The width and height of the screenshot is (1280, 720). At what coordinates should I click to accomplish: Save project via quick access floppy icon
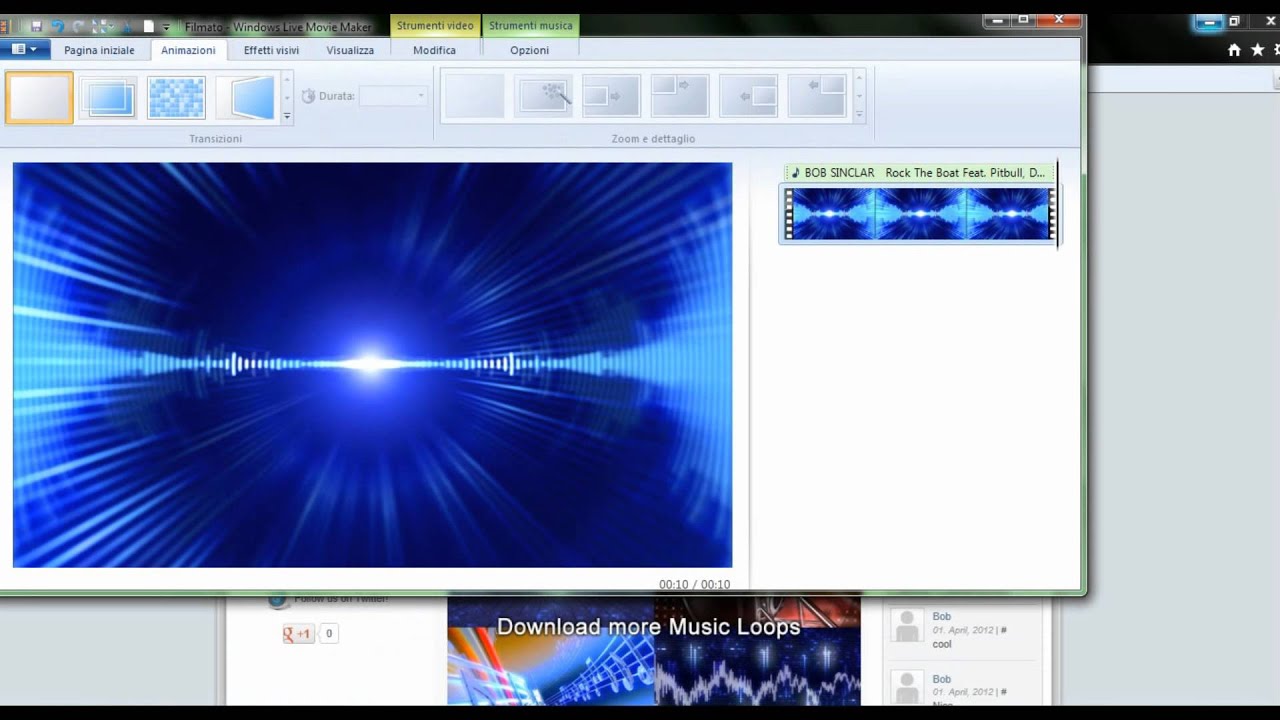pyautogui.click(x=36, y=27)
